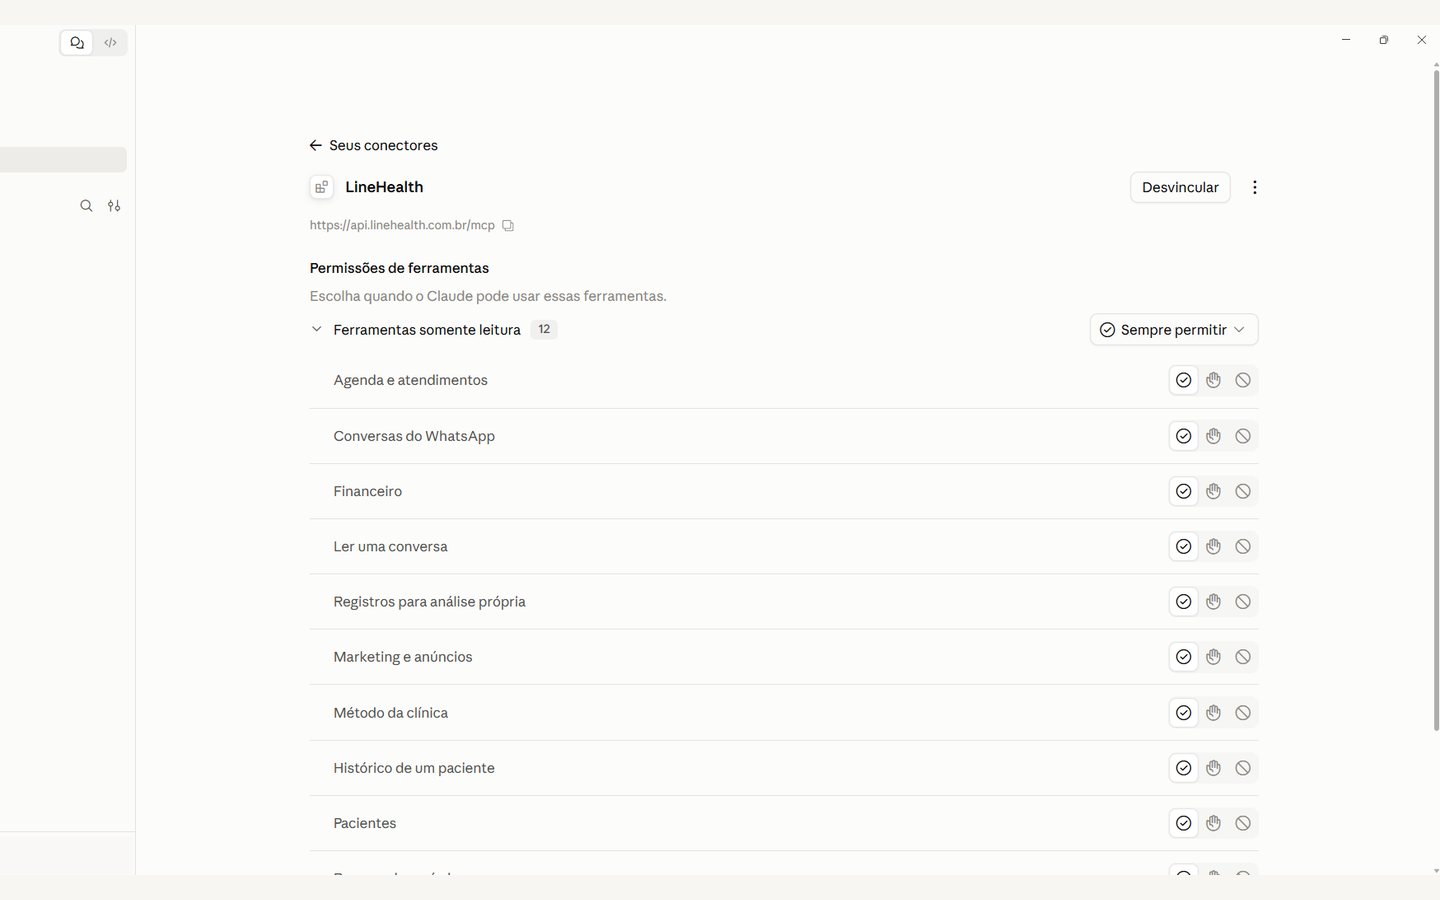Block the Pacientes tool
Viewport: 1440px width, 900px height.
click(1243, 823)
